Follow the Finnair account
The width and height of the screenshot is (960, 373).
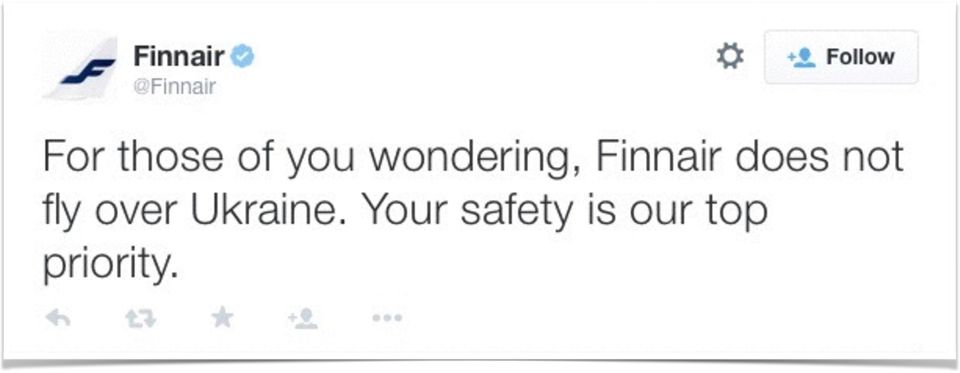pos(841,57)
